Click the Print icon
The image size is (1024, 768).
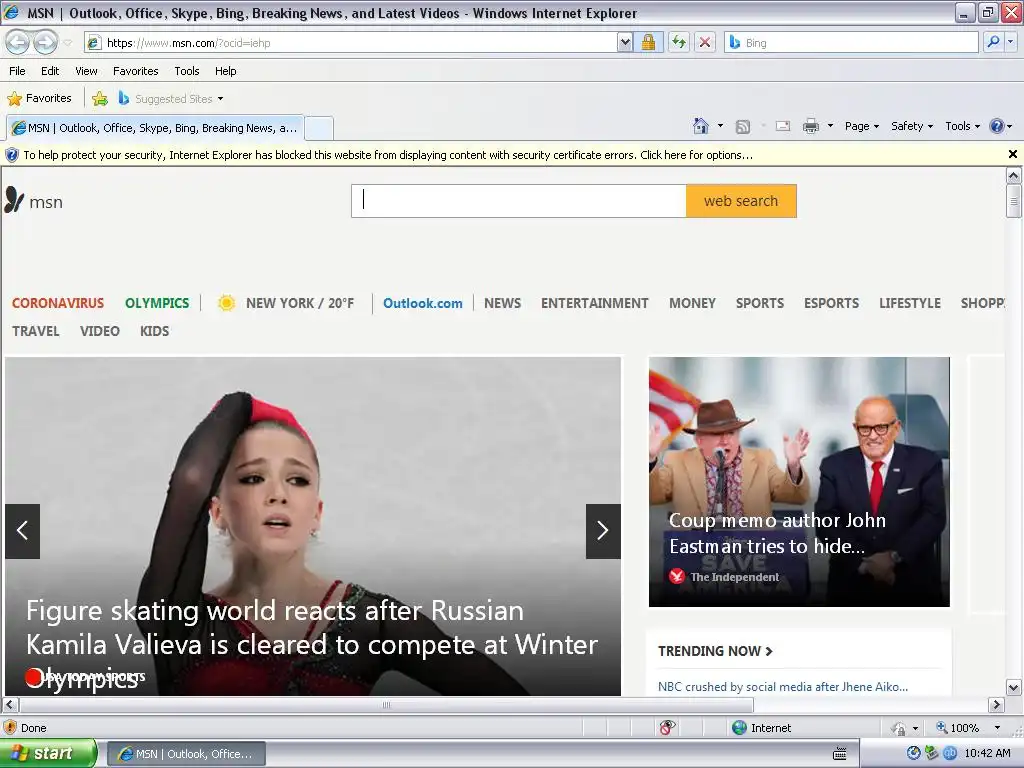pos(810,127)
